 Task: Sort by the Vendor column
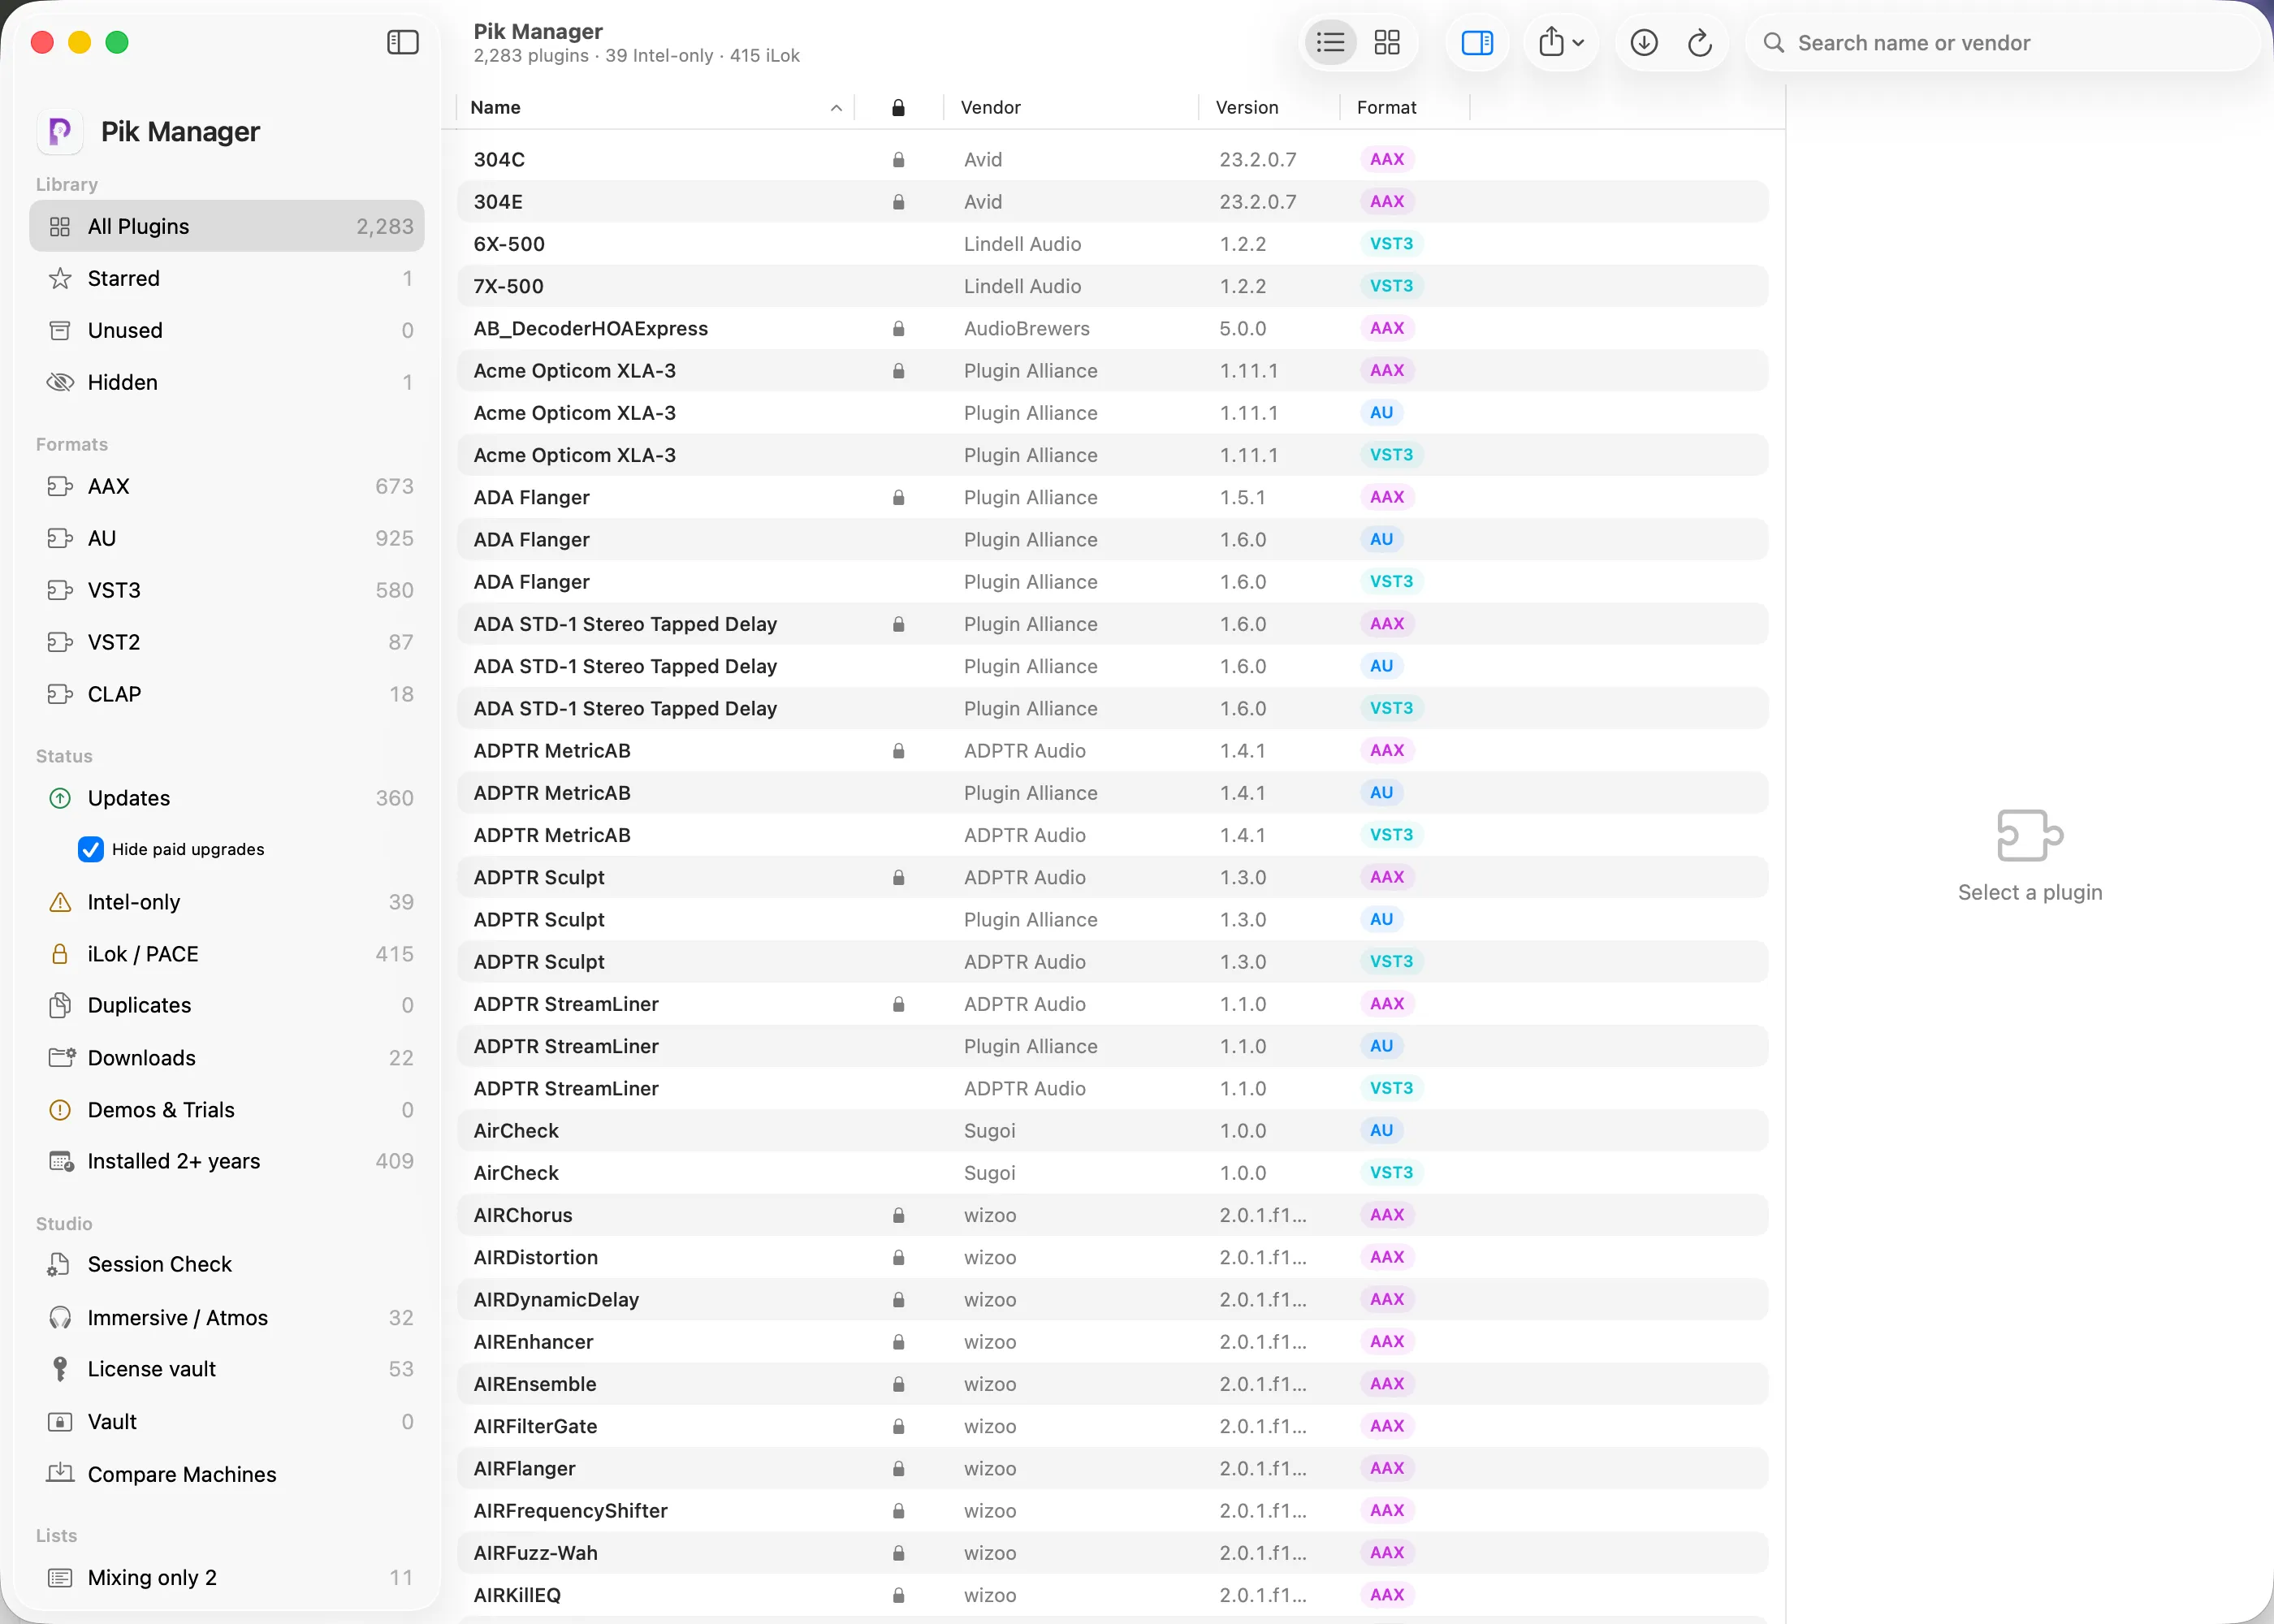click(1070, 107)
